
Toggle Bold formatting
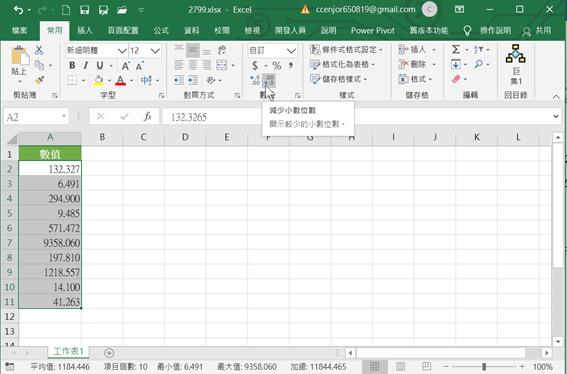coord(72,65)
